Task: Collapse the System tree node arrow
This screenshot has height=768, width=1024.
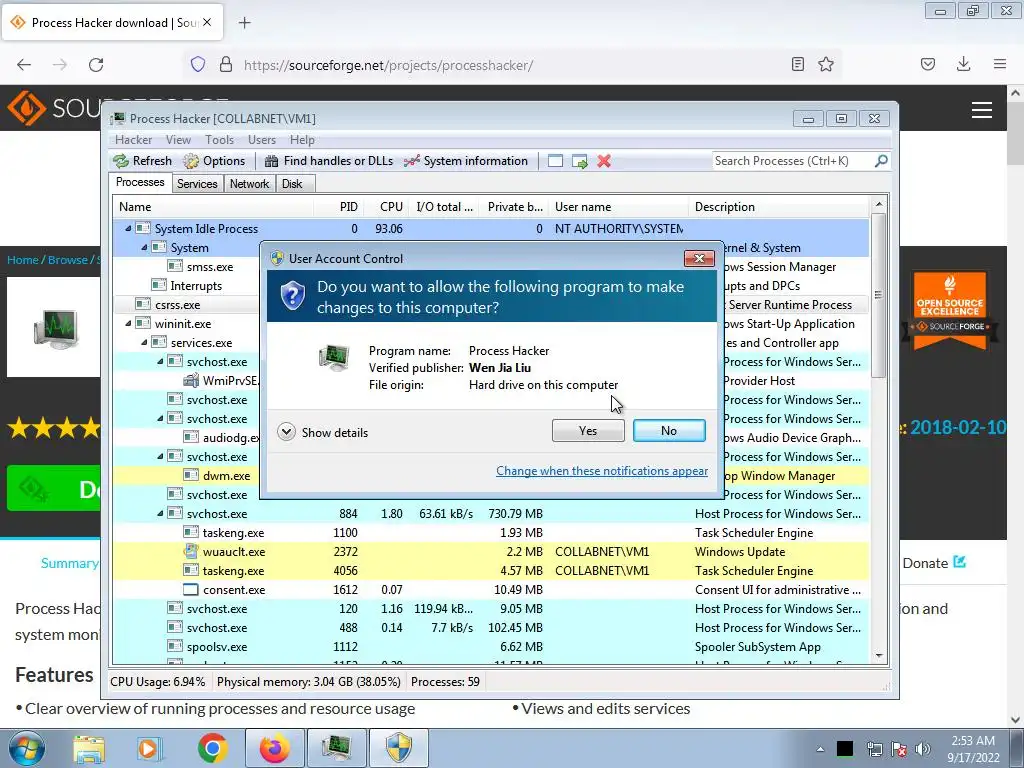Action: point(144,248)
